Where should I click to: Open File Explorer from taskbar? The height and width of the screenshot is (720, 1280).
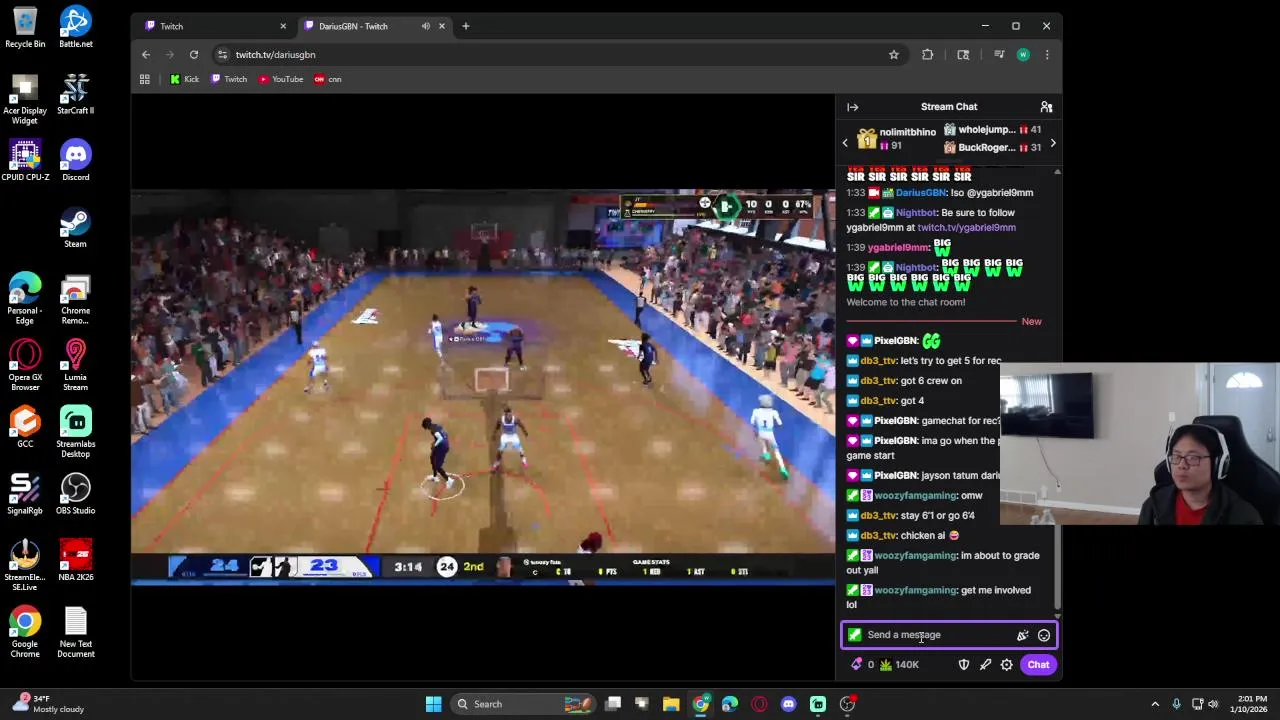point(671,704)
